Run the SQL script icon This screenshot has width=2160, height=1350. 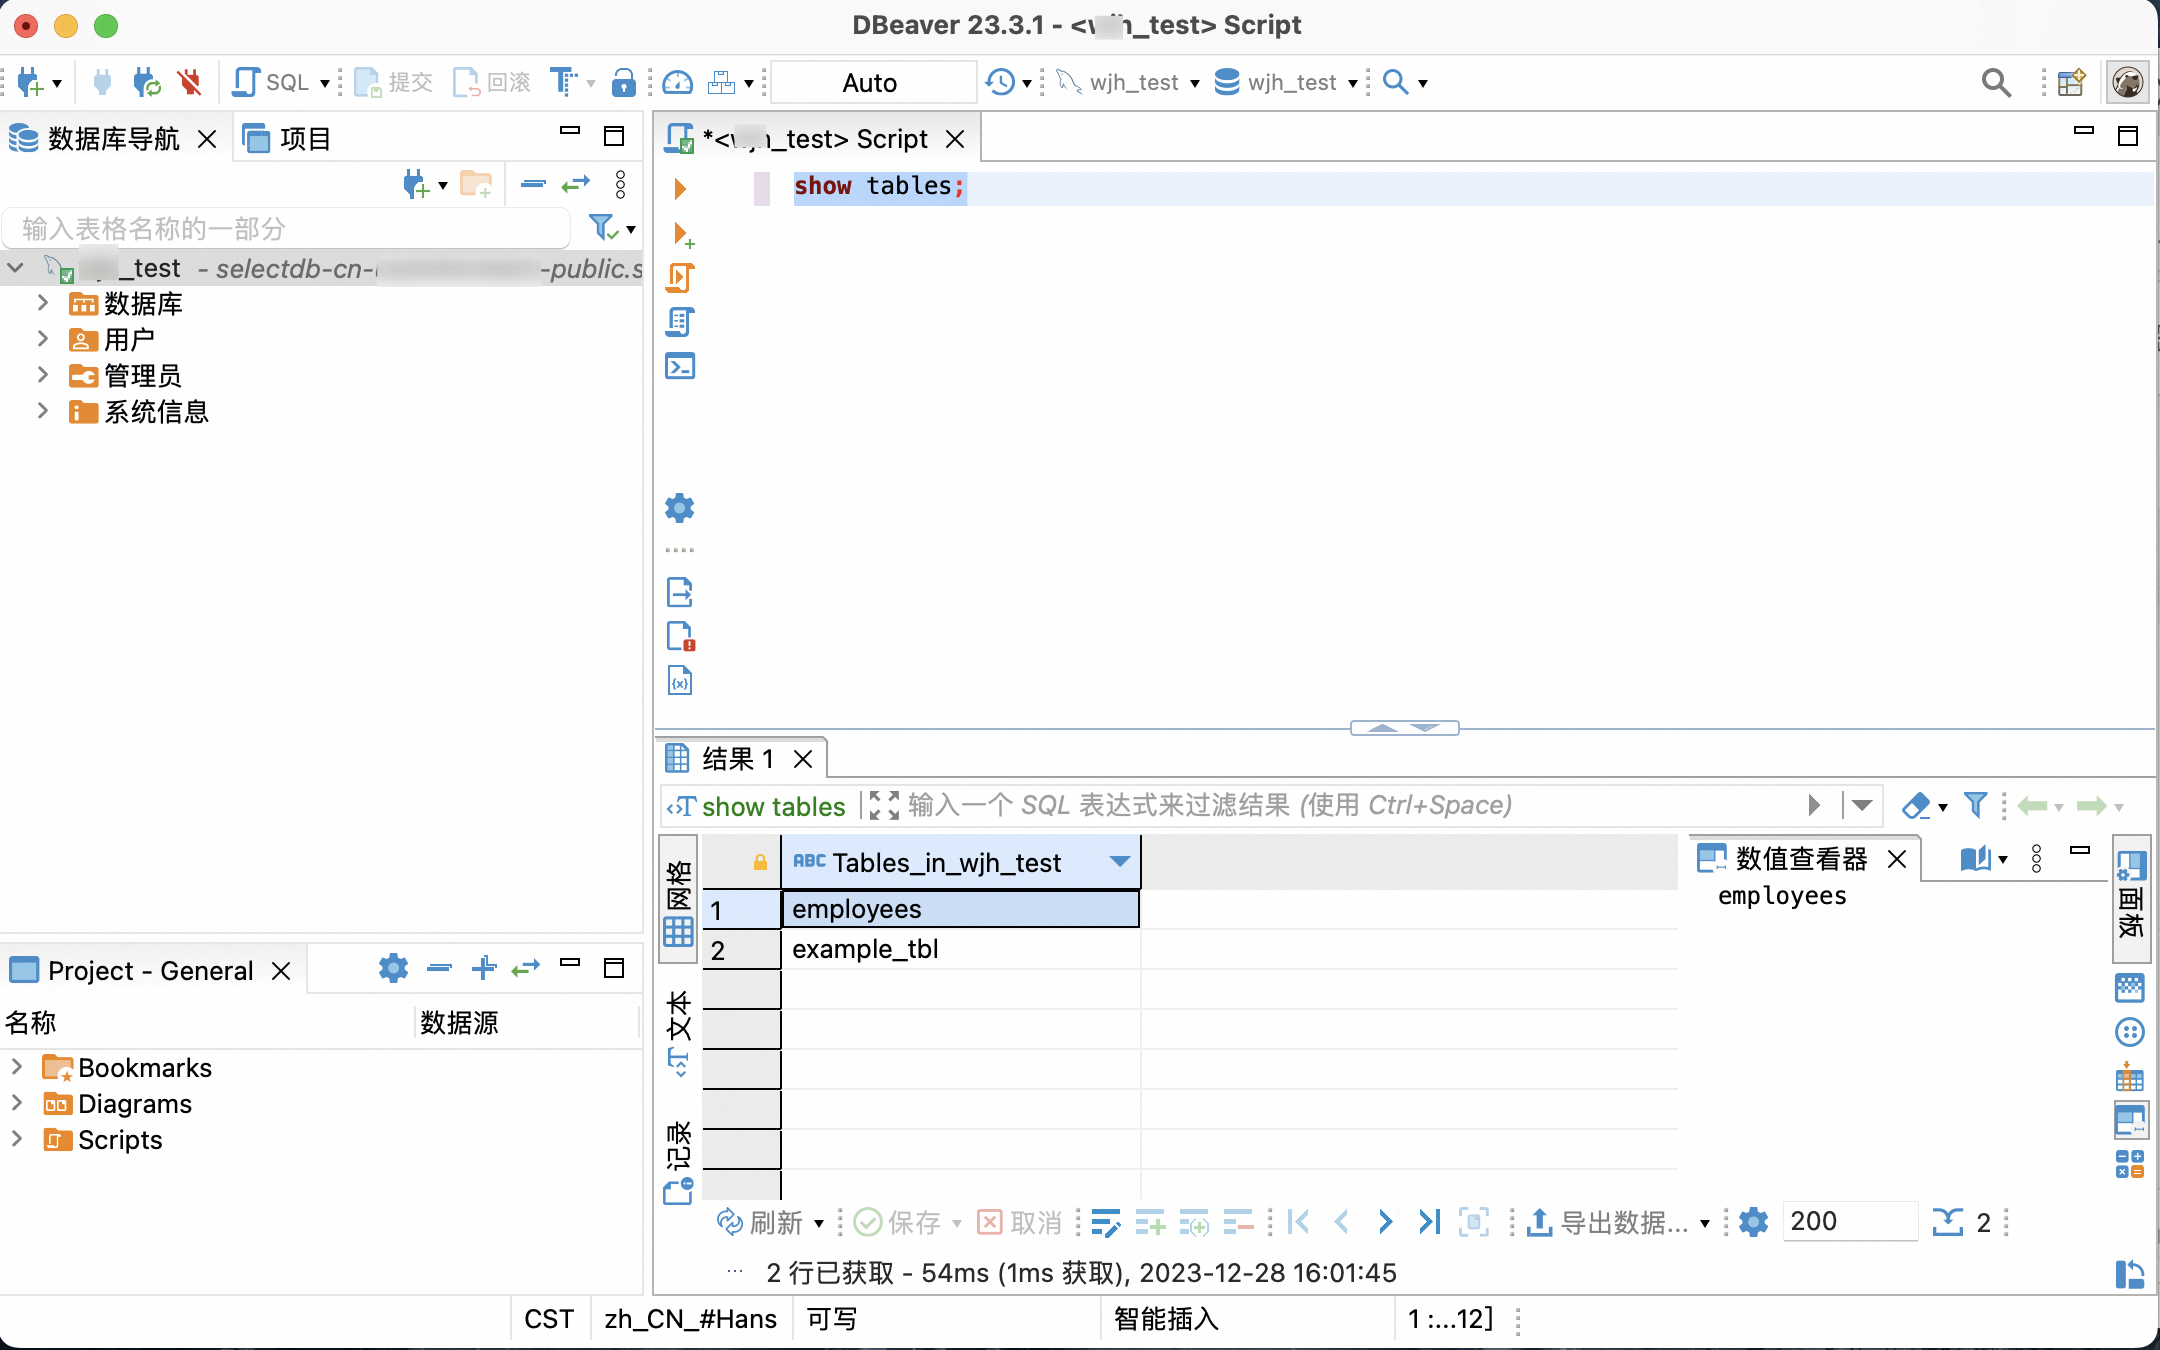coord(680,277)
